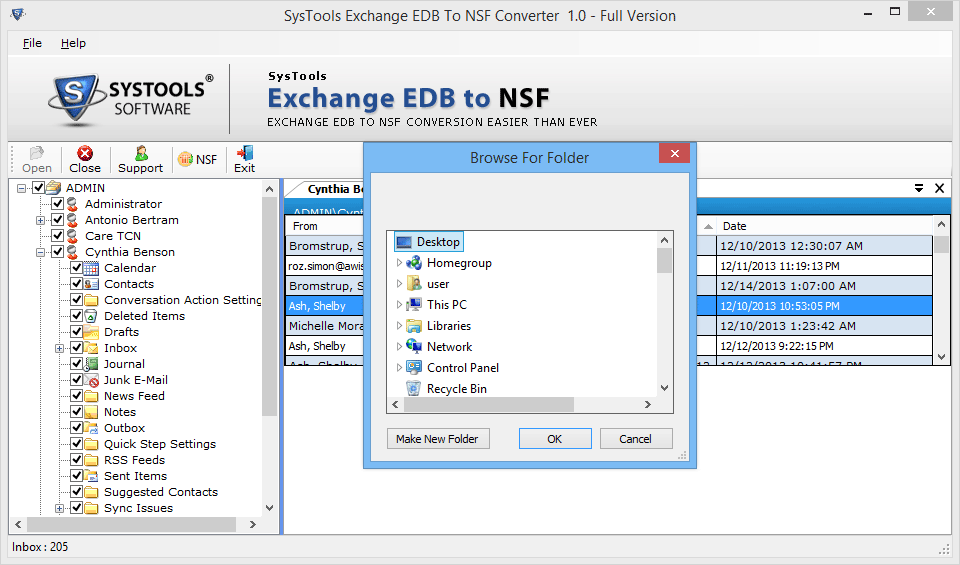Open the Help menu
This screenshot has width=960, height=565.
click(x=73, y=43)
